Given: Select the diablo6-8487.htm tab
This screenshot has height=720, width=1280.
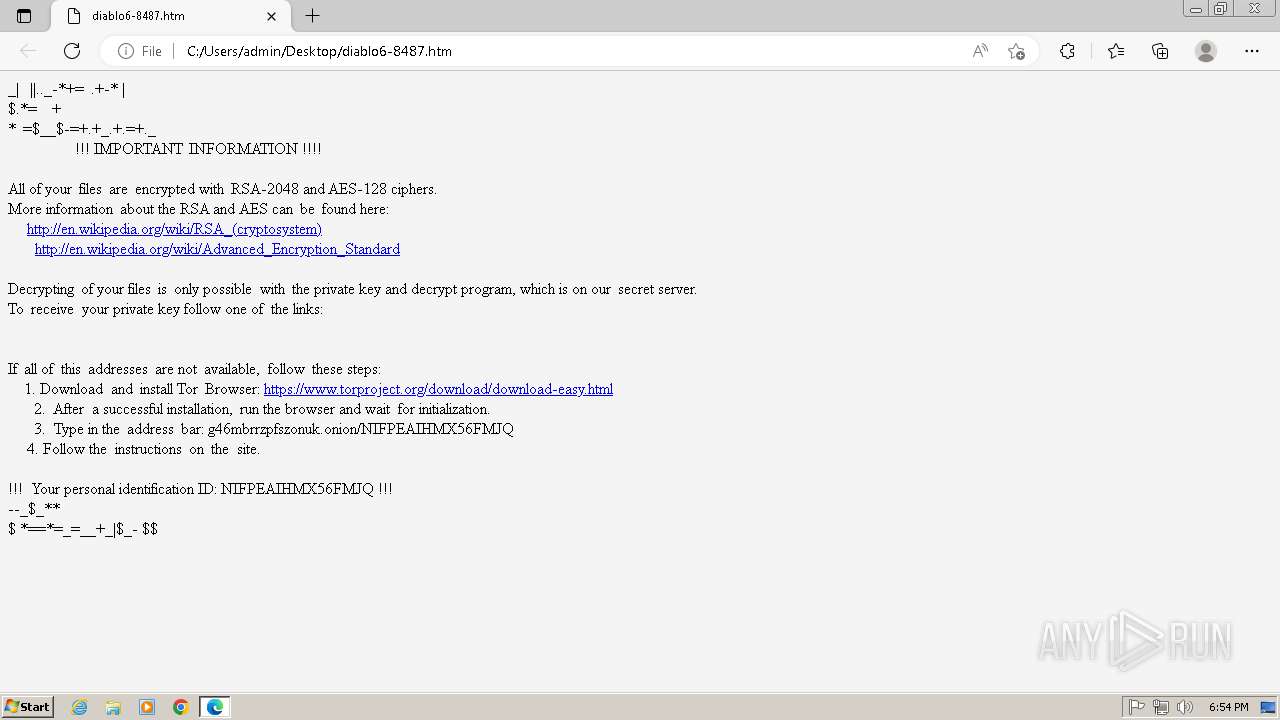Looking at the screenshot, I should pyautogui.click(x=170, y=16).
